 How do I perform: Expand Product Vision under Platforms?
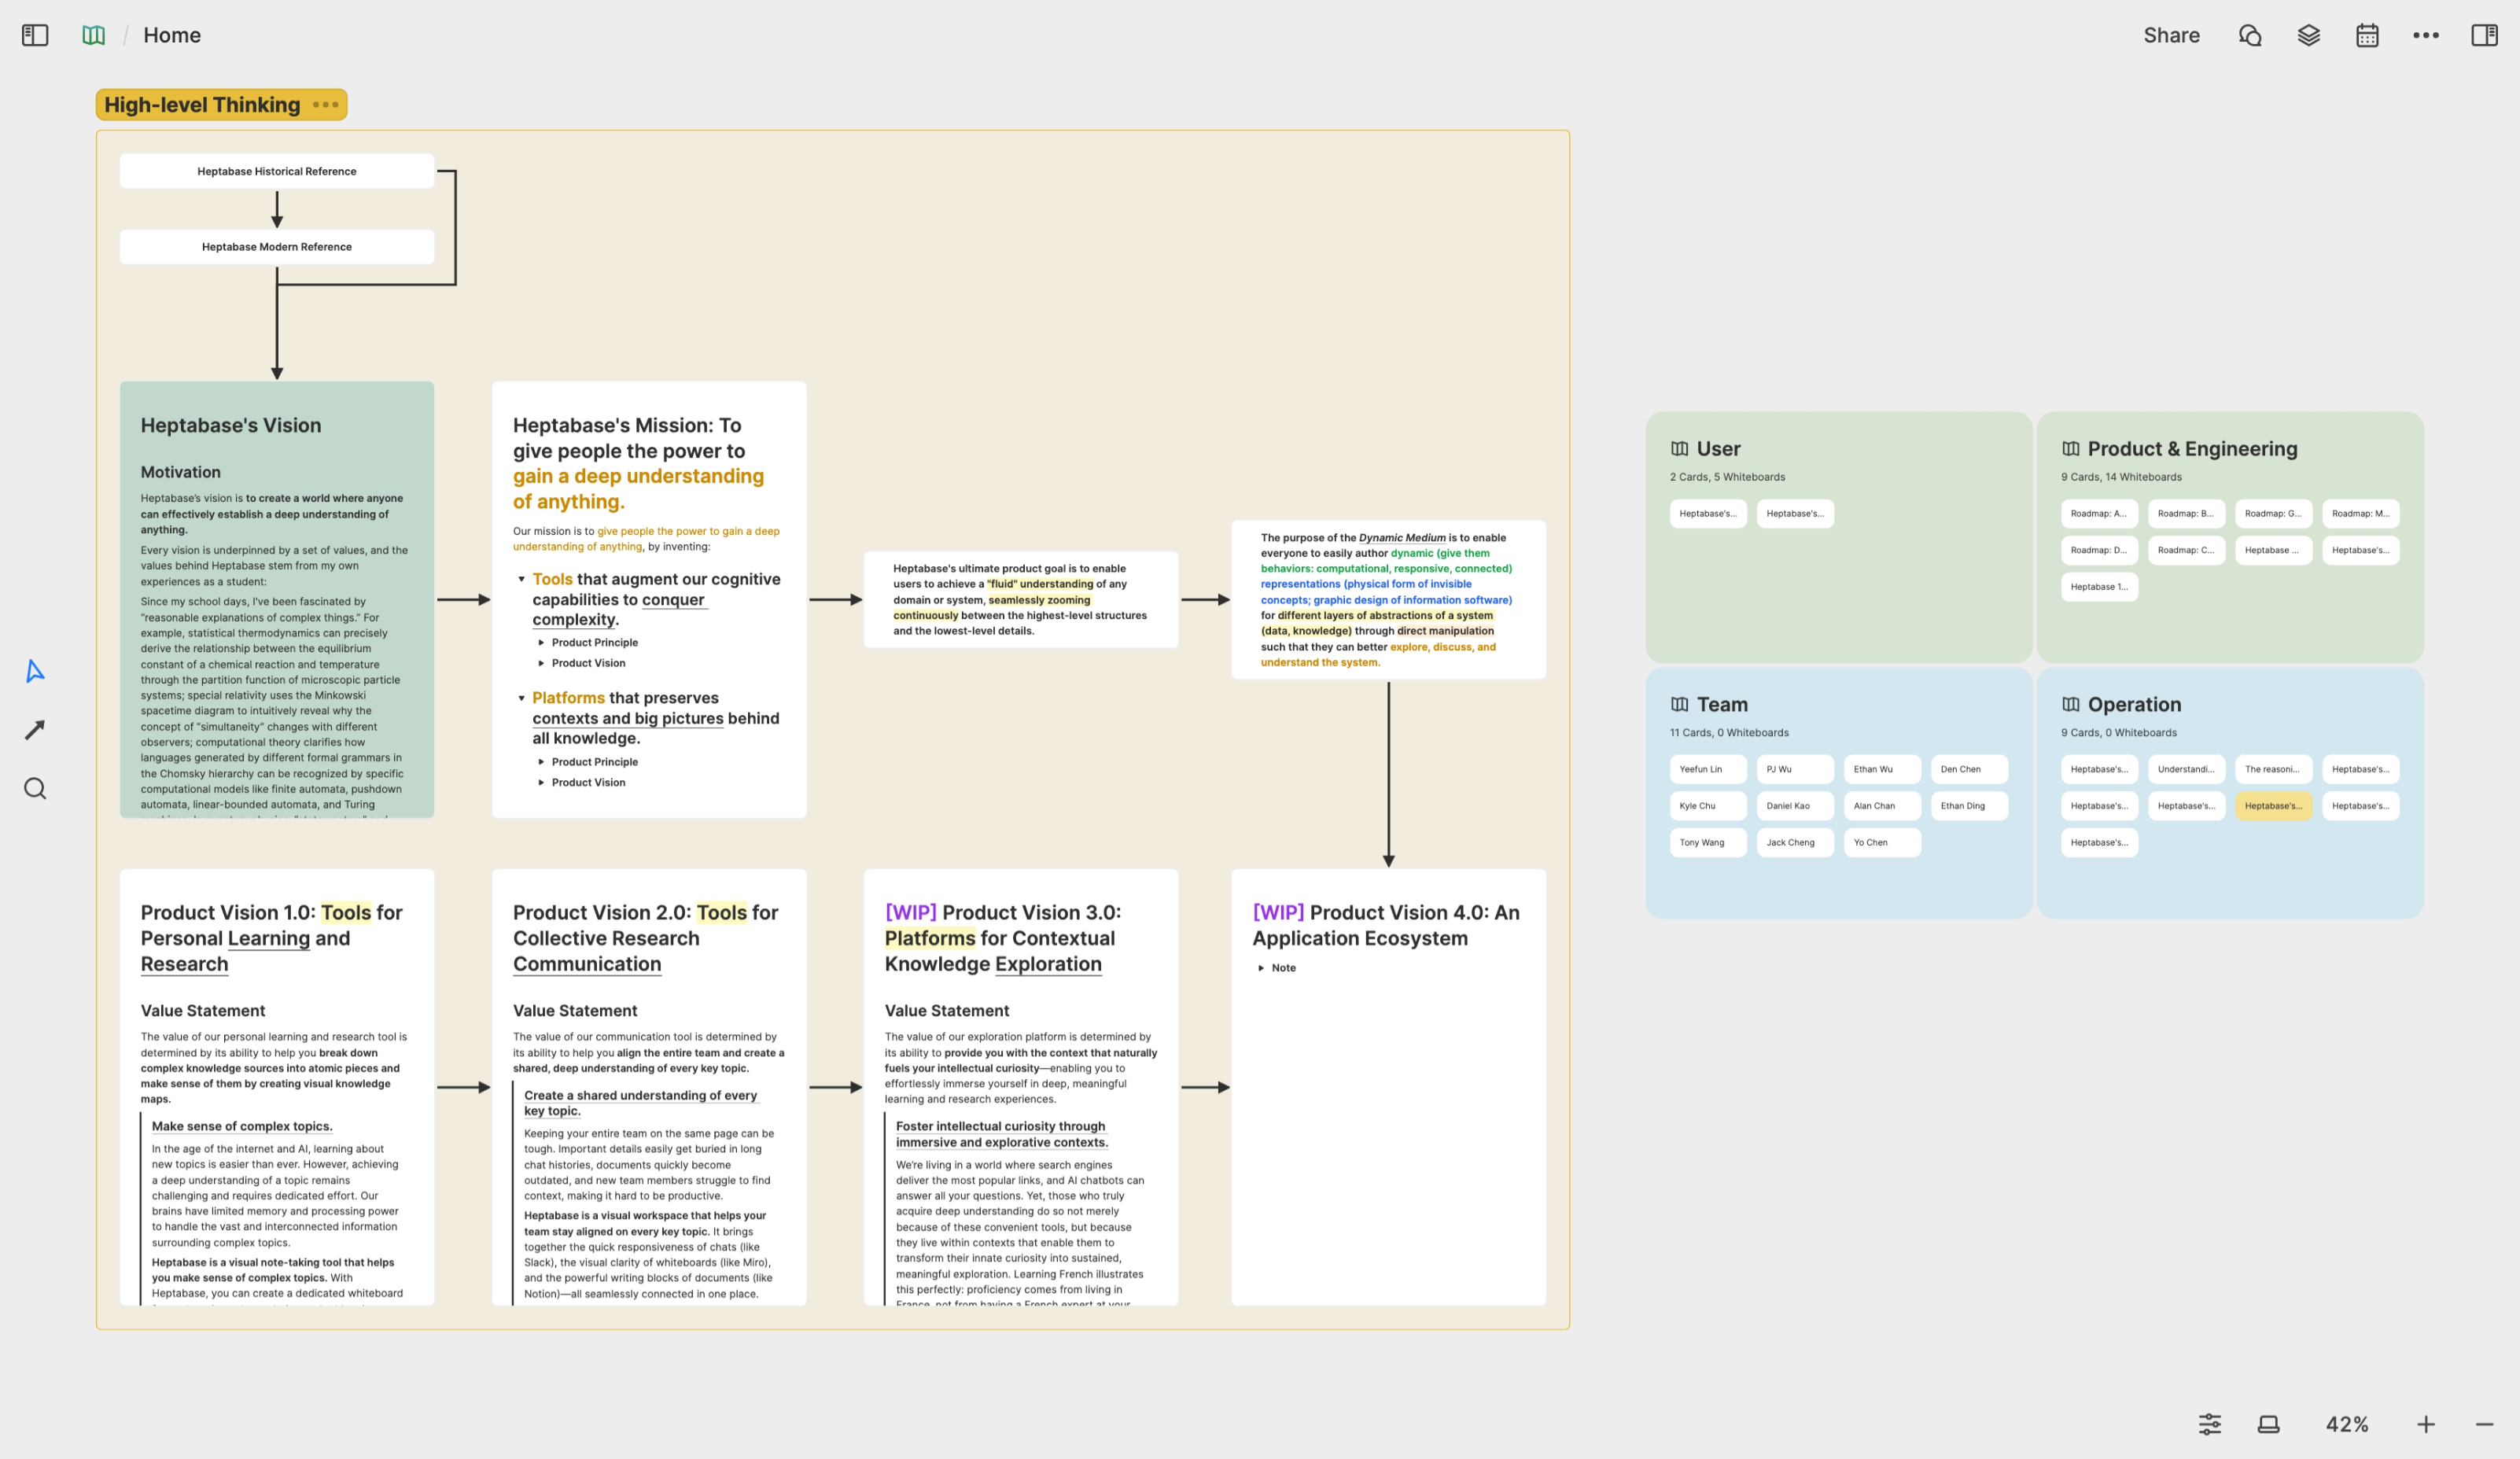click(x=541, y=782)
